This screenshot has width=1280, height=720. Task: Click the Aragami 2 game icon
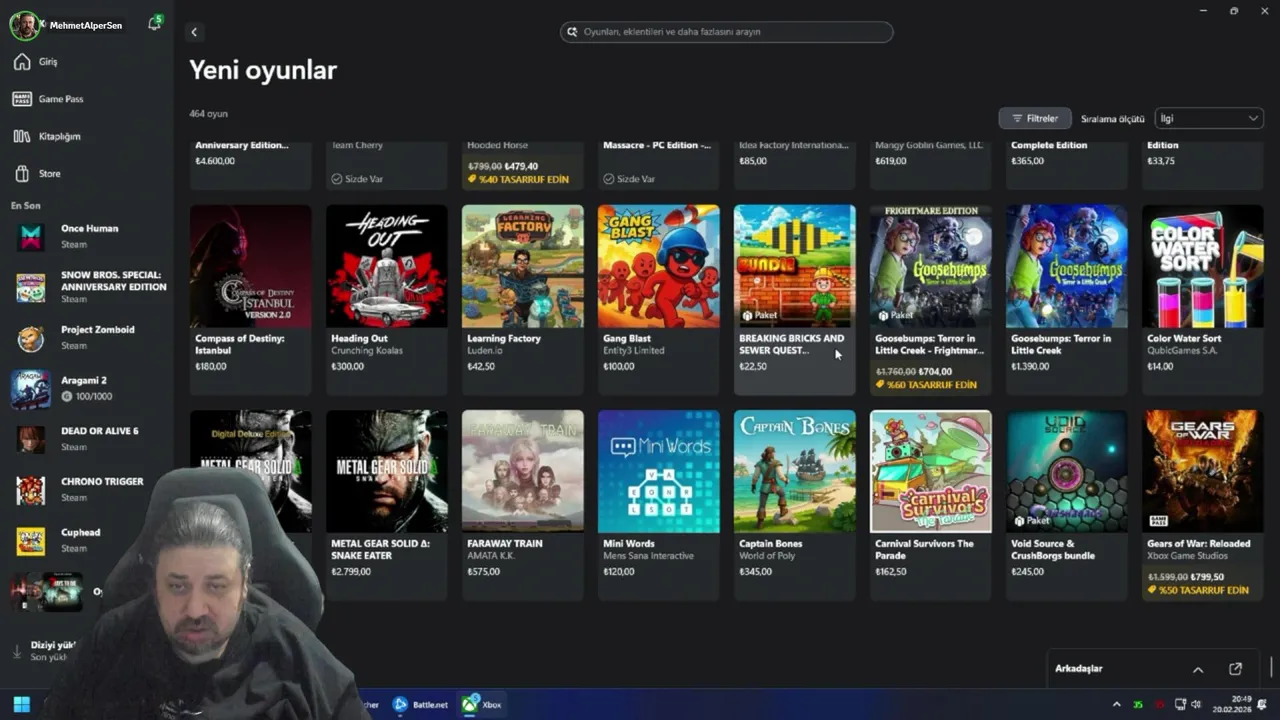coord(30,389)
